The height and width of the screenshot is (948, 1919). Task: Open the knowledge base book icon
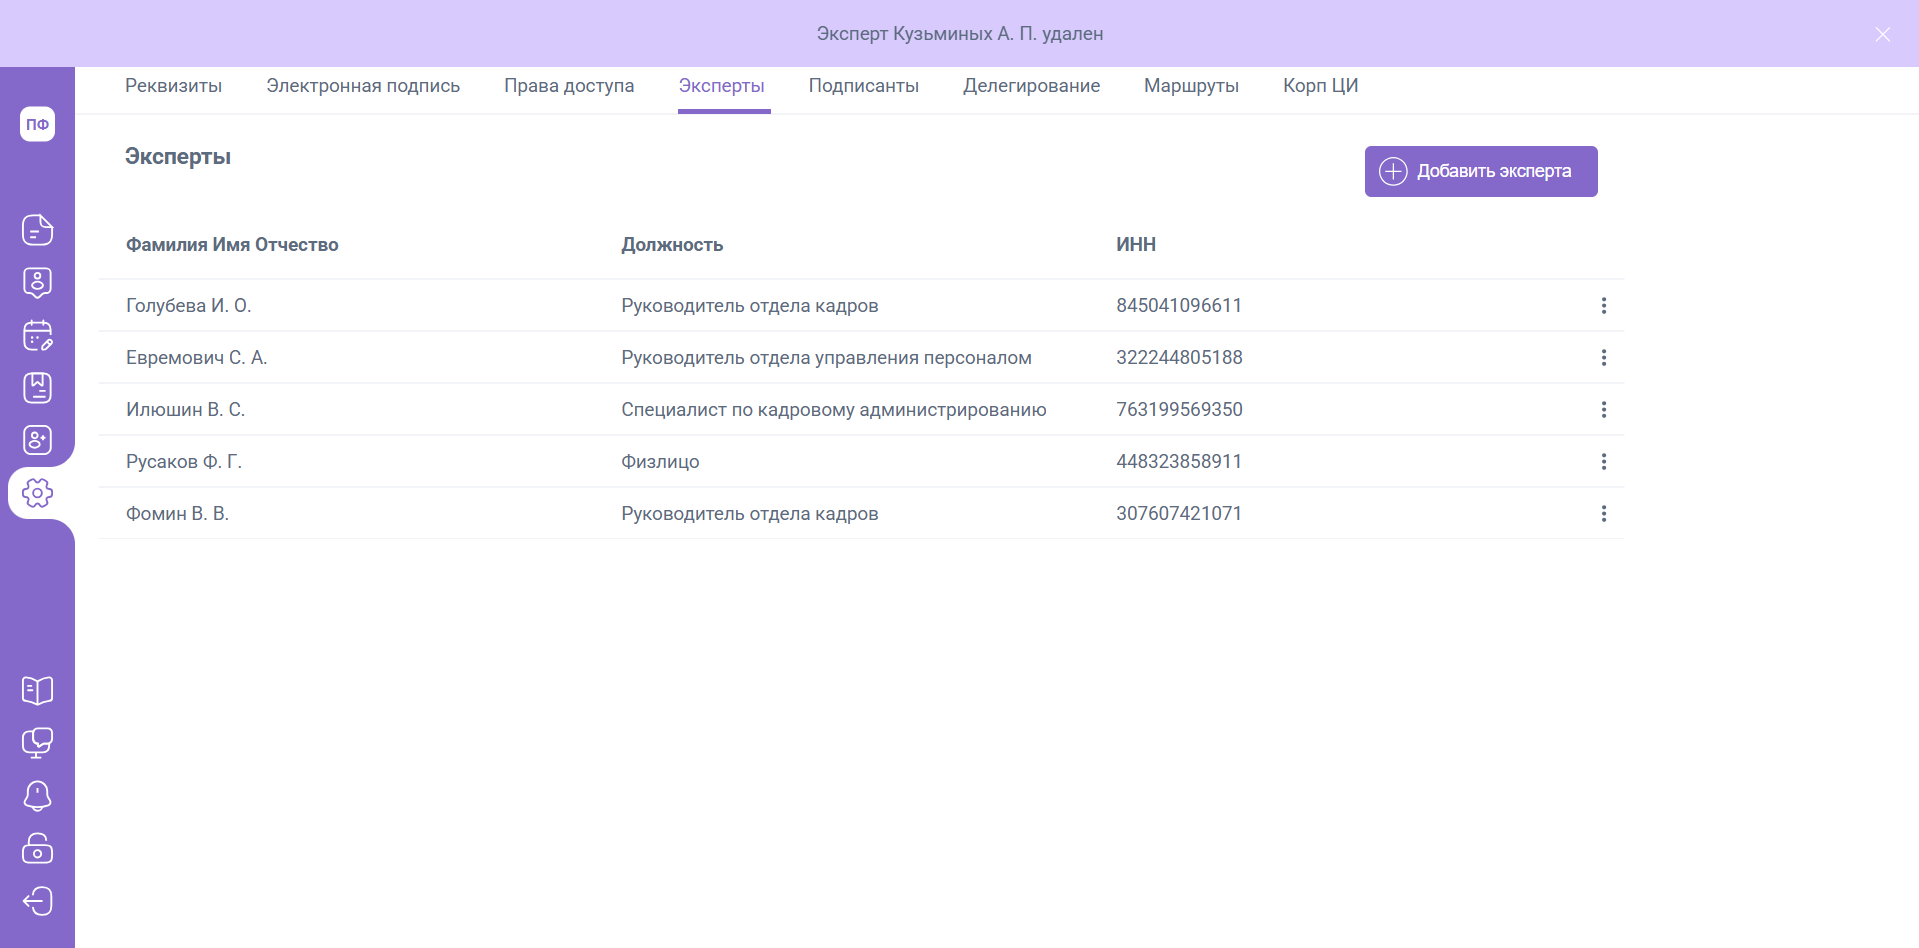click(x=37, y=690)
